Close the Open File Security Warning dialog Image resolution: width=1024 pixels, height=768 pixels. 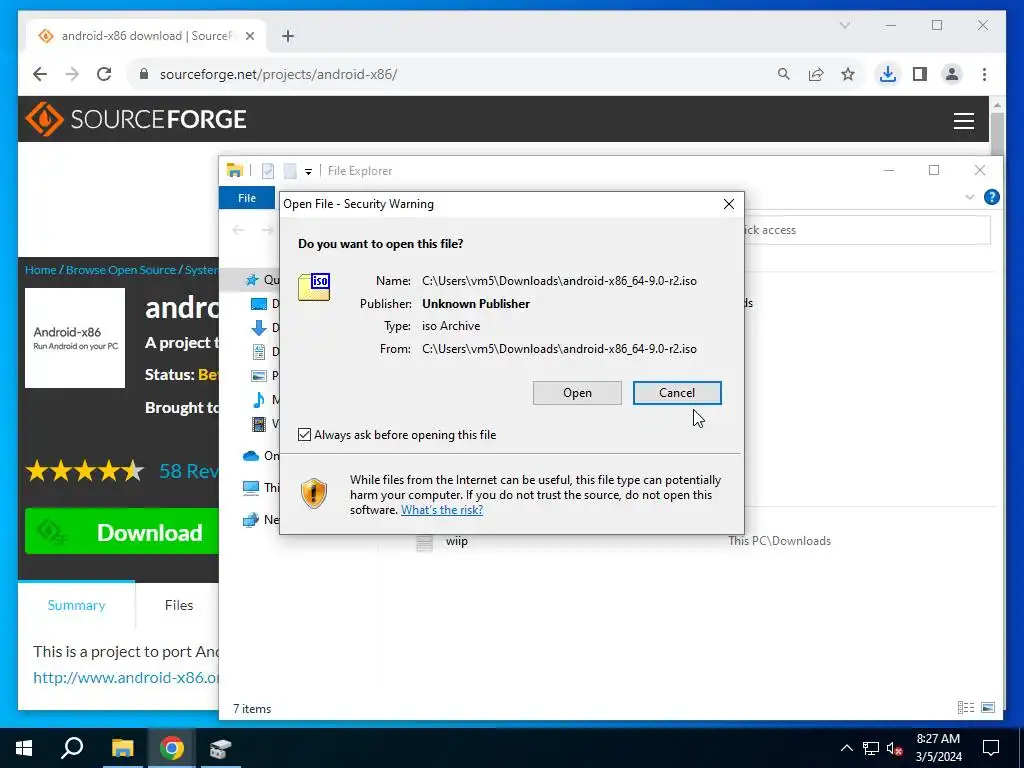coord(729,204)
